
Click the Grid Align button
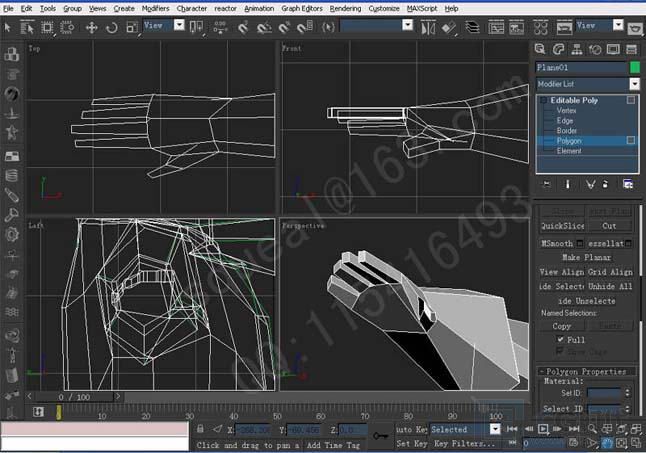[610, 272]
